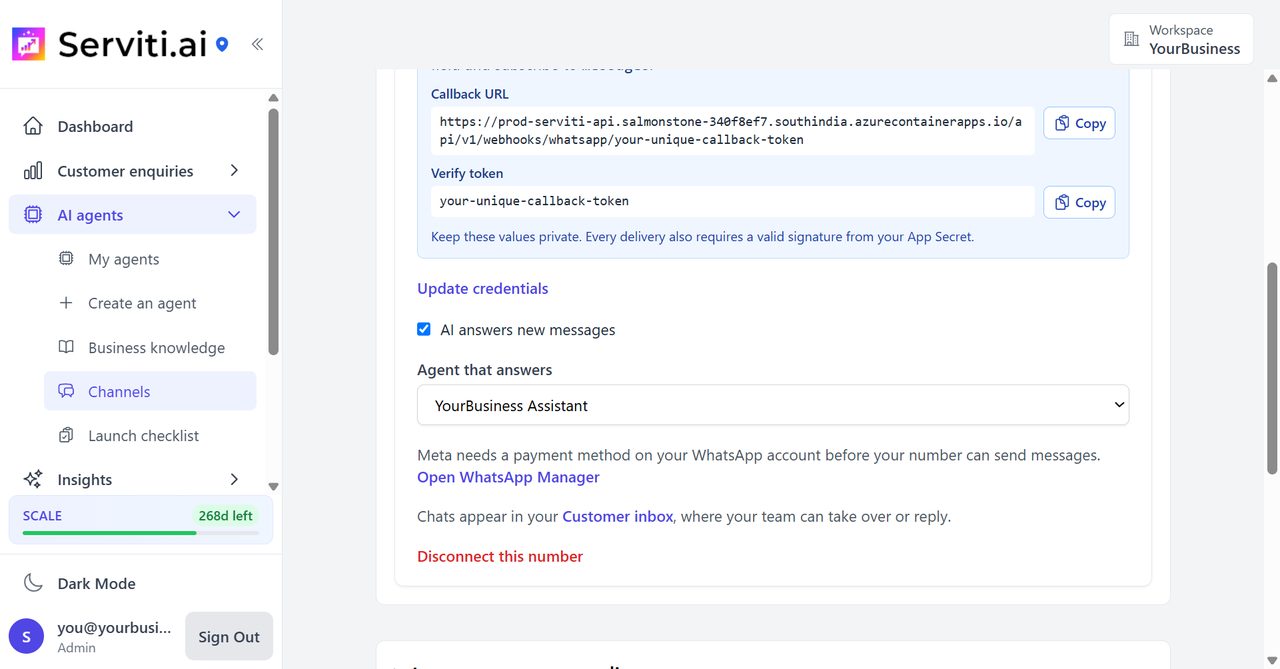Open Launch checklist page
Image resolution: width=1280 pixels, height=669 pixels.
(150, 435)
